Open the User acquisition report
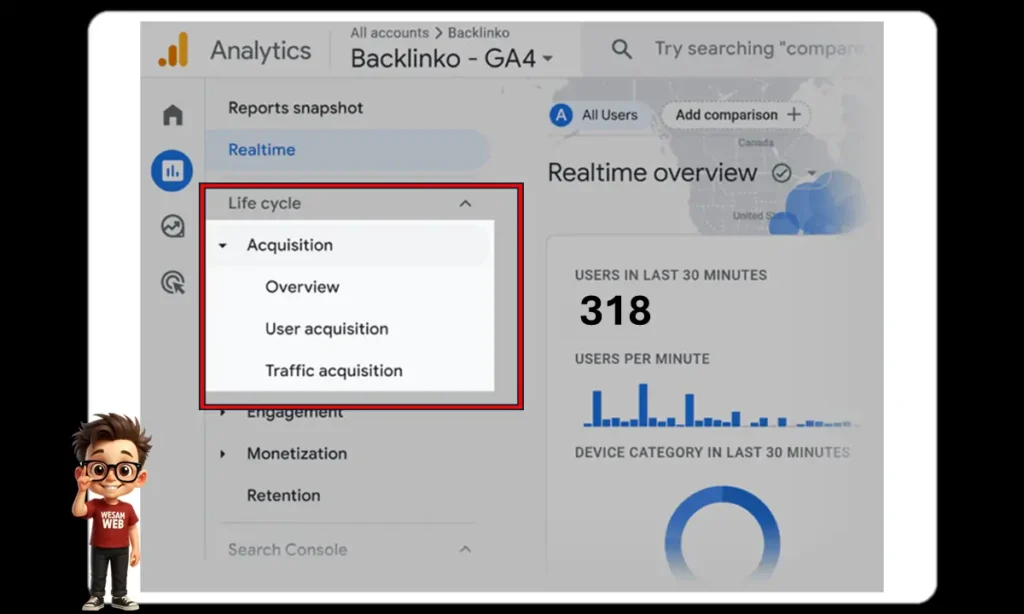 pyautogui.click(x=326, y=329)
